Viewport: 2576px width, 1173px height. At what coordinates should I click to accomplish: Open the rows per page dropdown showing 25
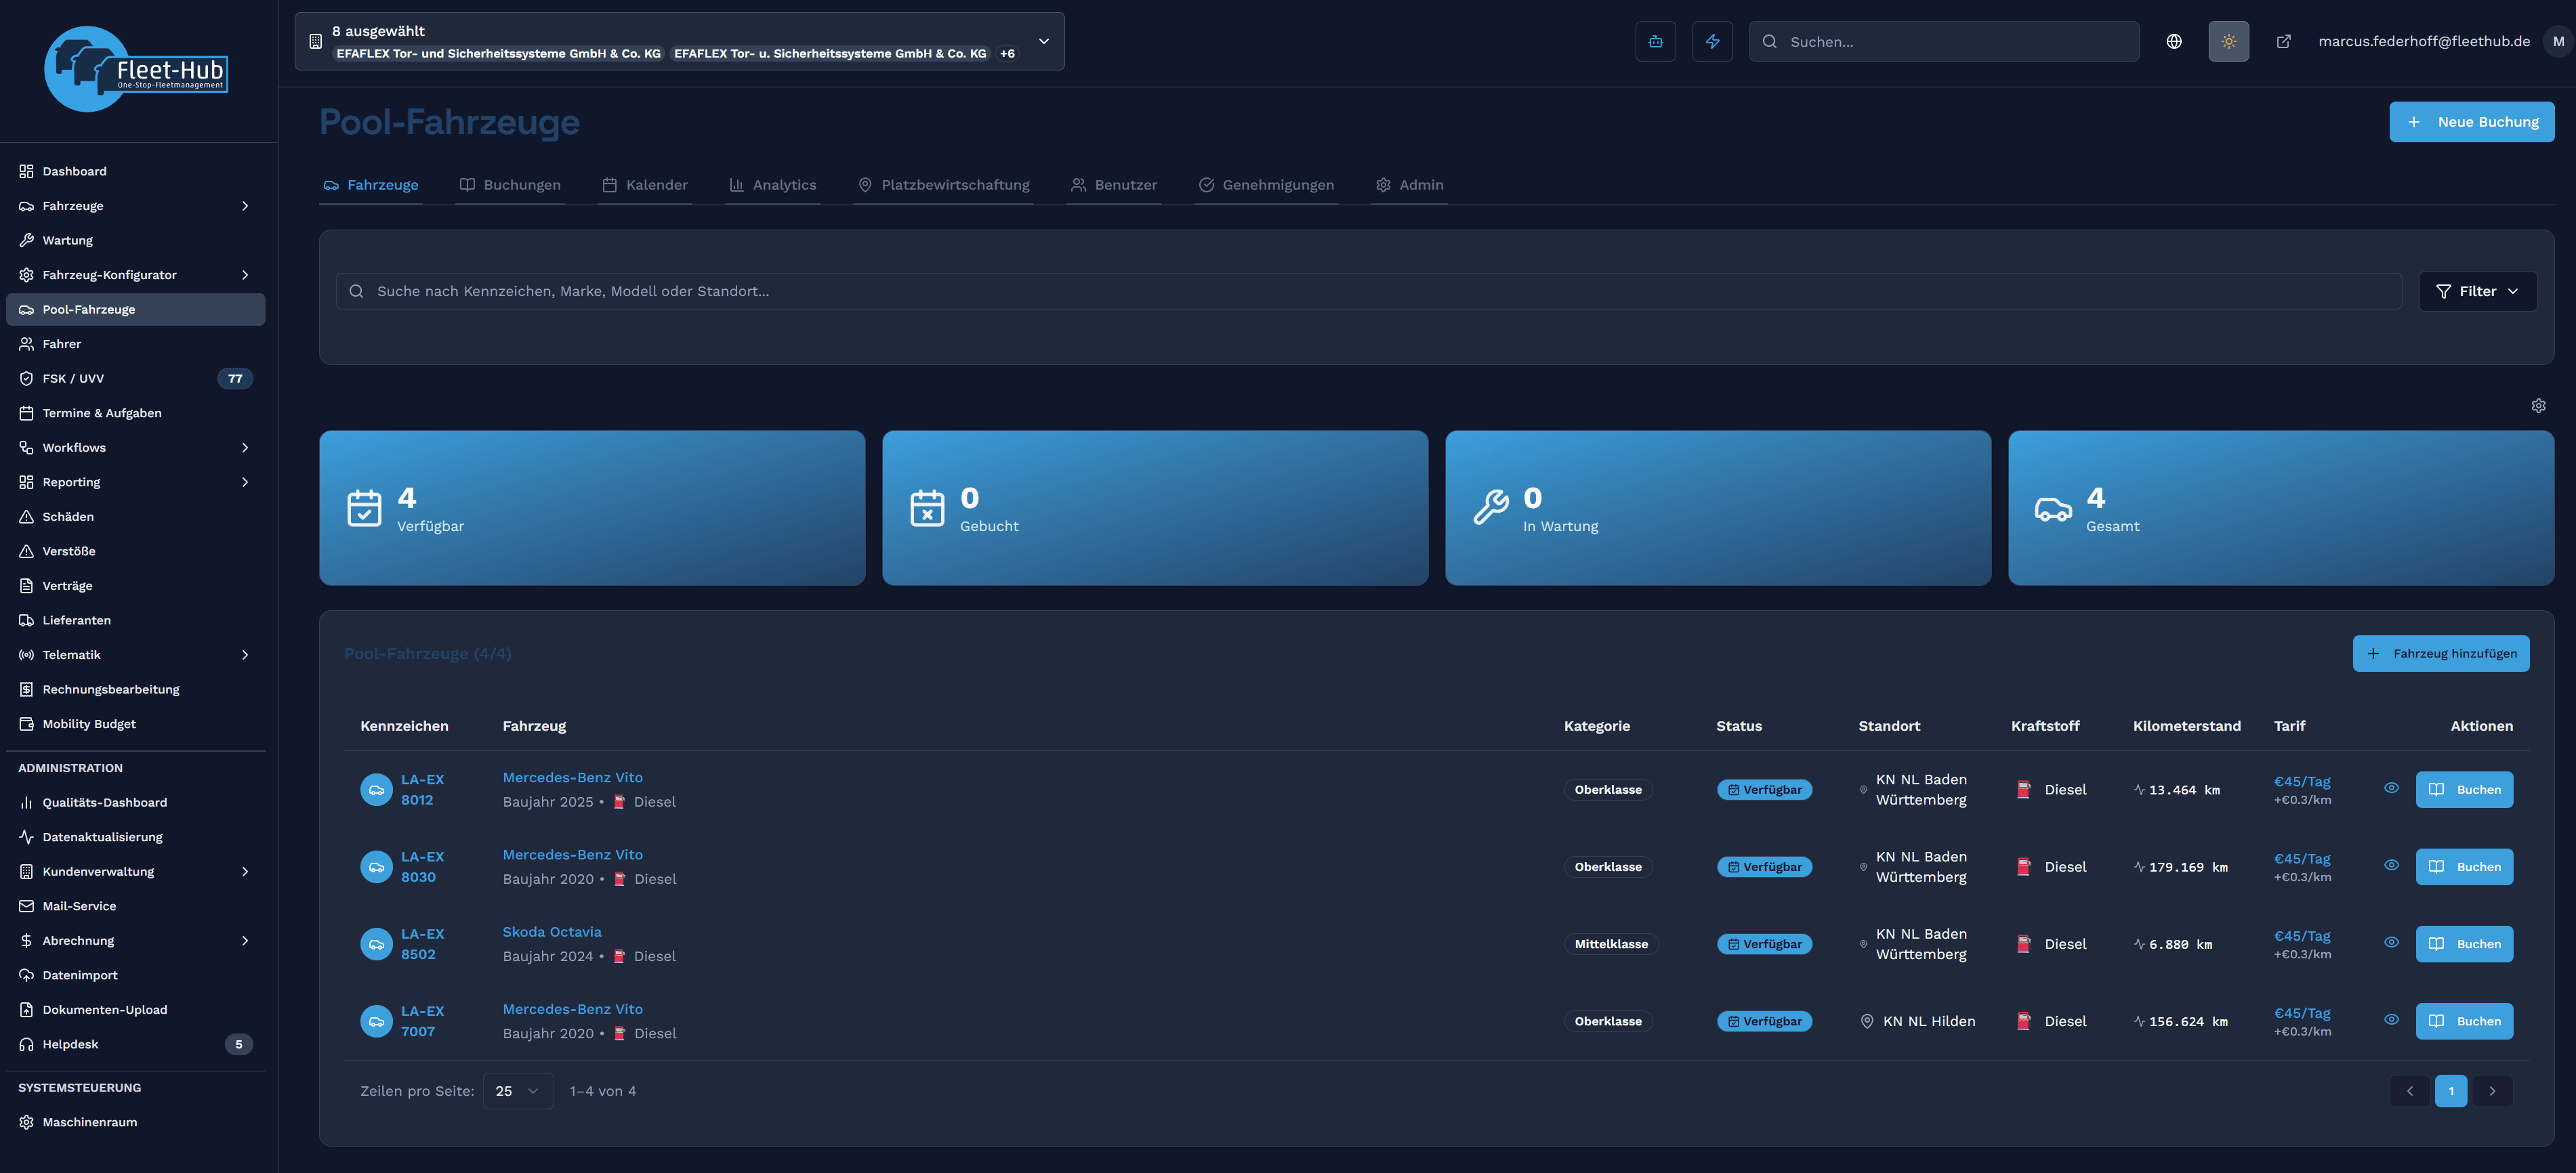517,1091
